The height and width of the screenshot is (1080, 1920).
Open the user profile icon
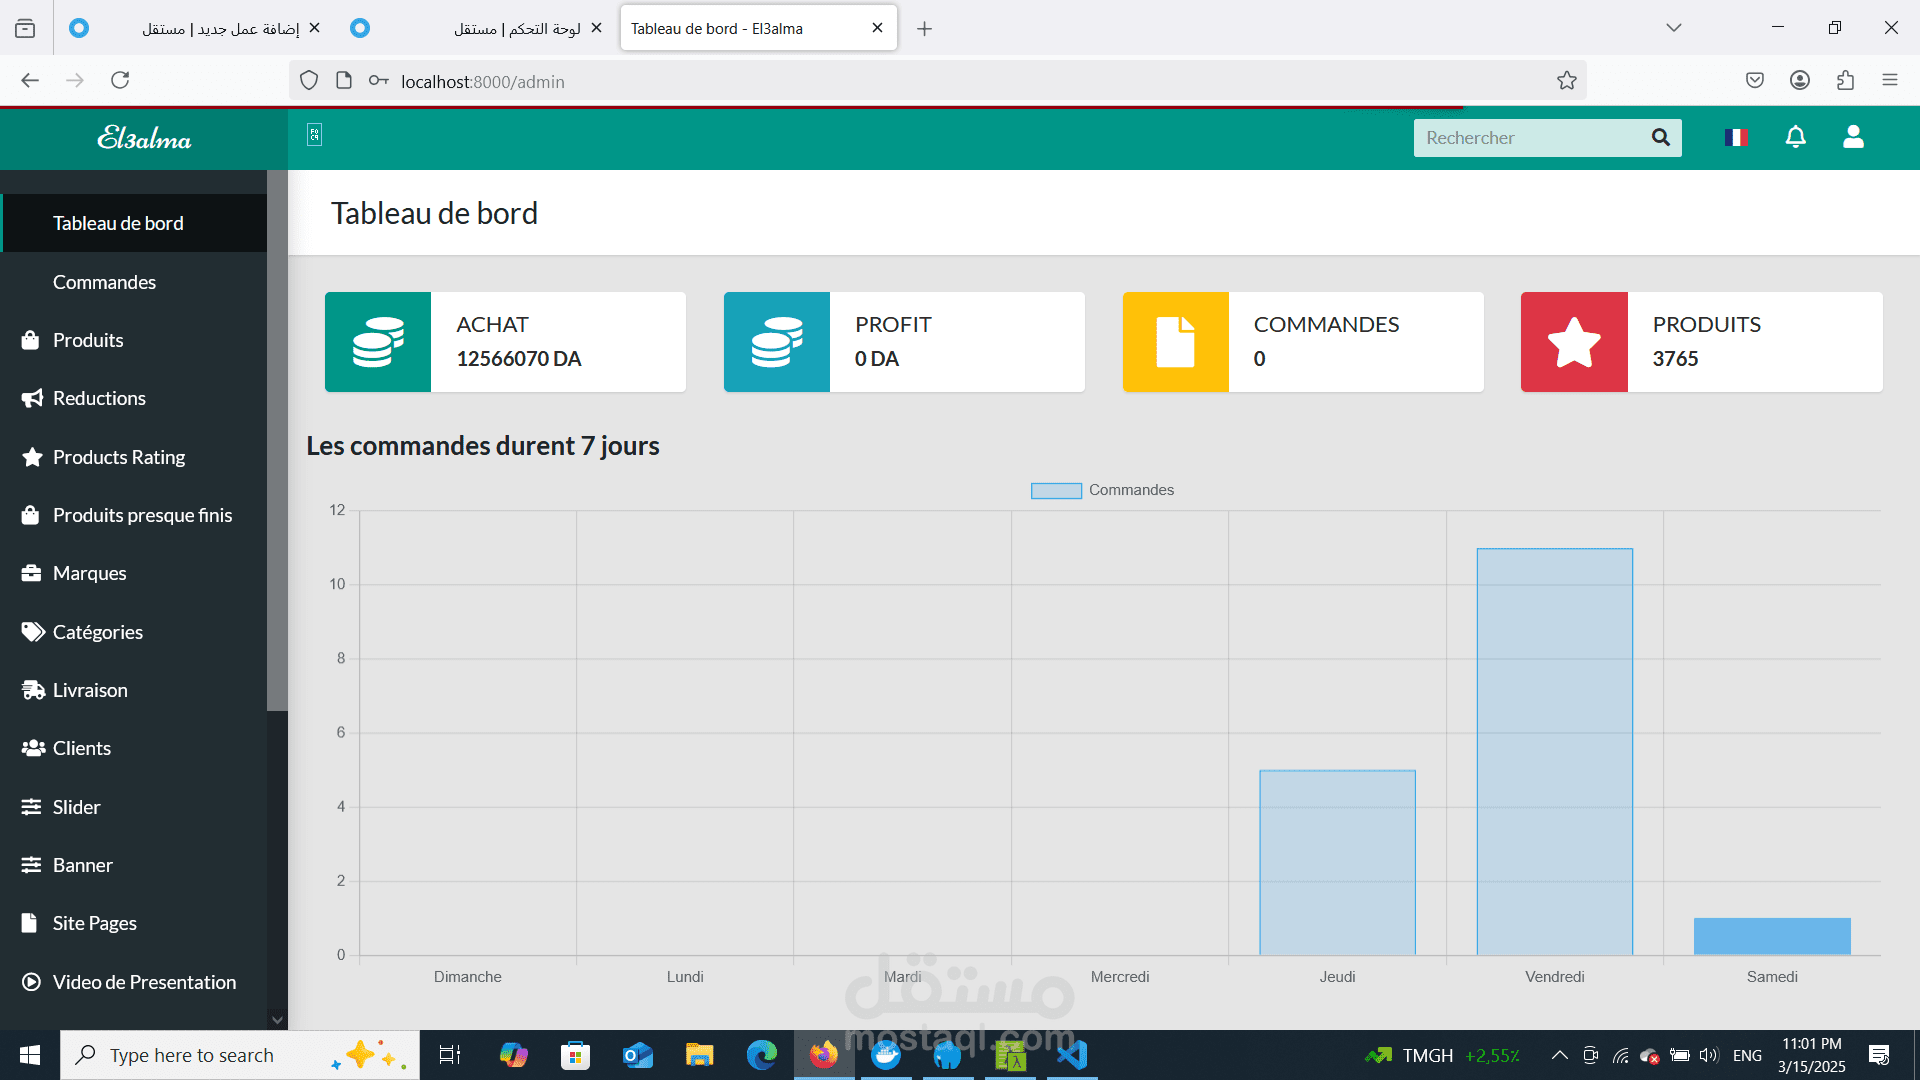tap(1853, 137)
